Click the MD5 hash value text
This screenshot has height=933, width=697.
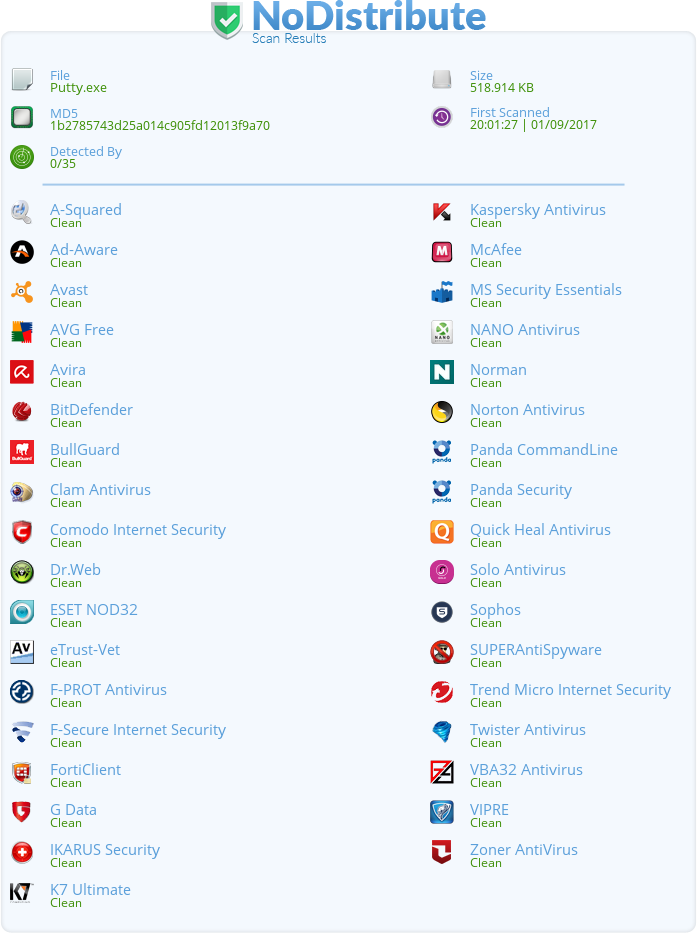[160, 126]
